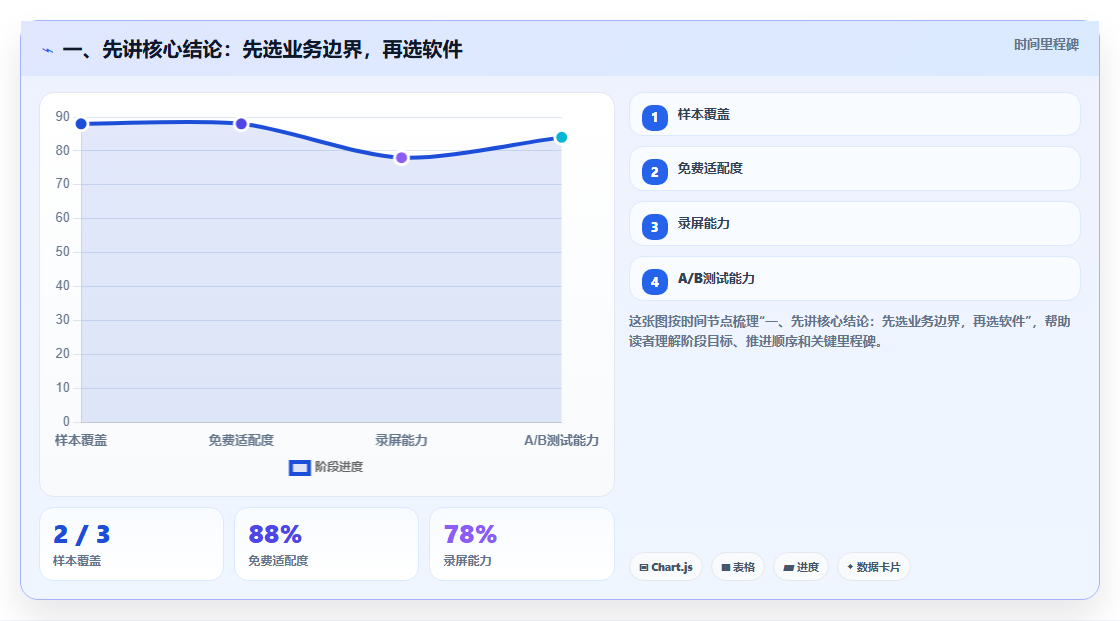This screenshot has width=1120, height=621.
Task: Click the description paragraph starting 这张图按时间节点
Action: coord(849,331)
